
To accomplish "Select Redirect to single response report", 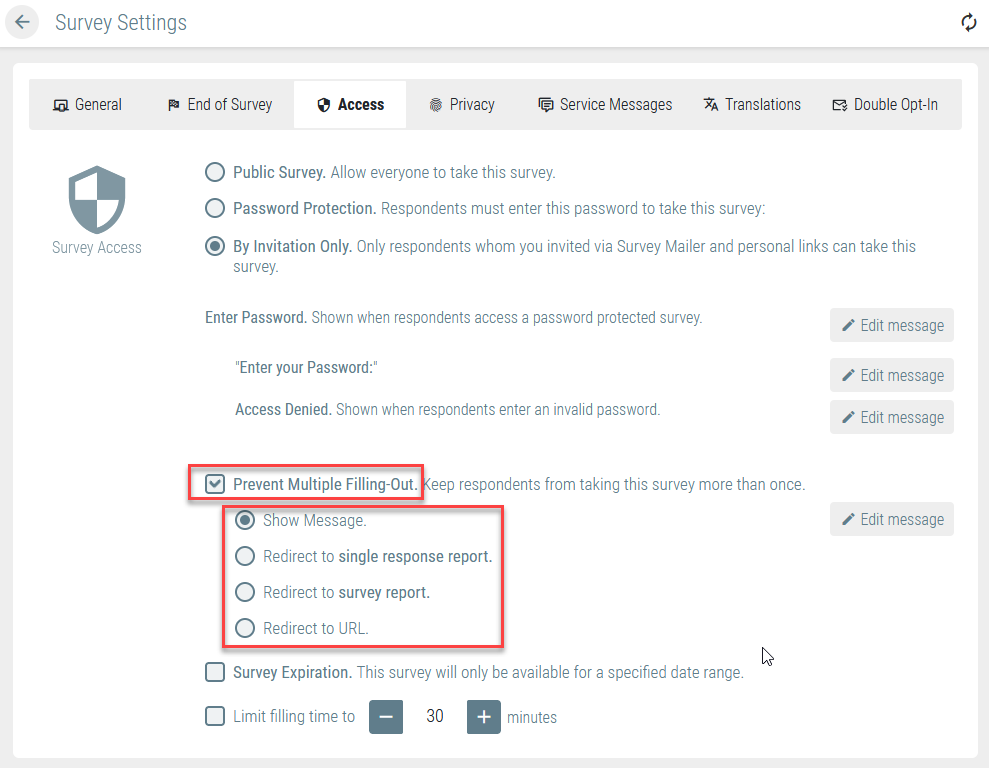I will (x=245, y=556).
